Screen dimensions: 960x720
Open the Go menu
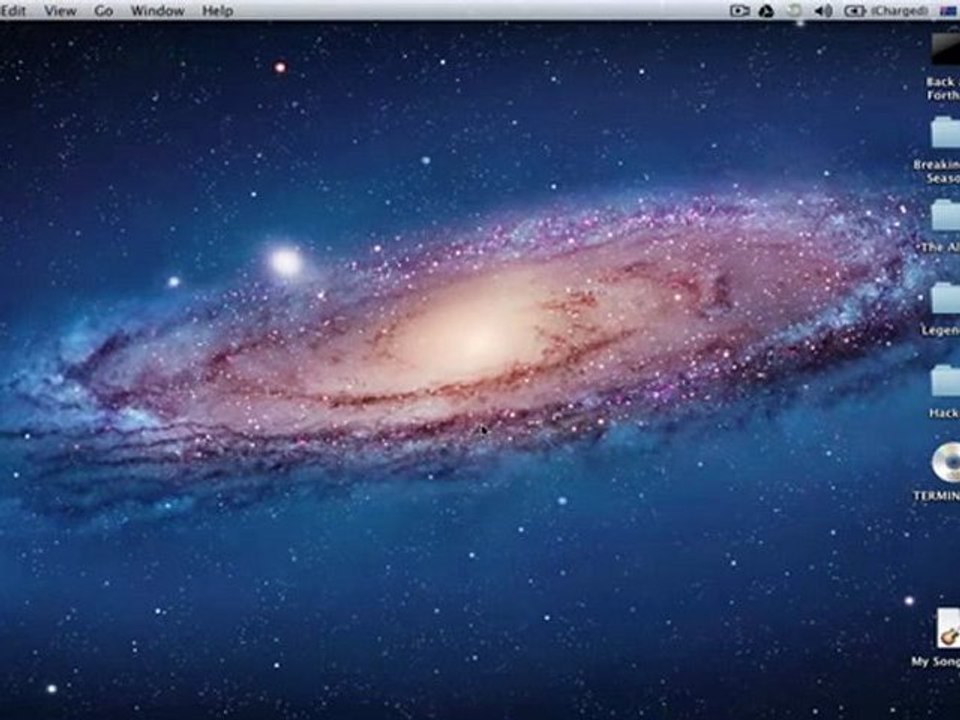[103, 10]
